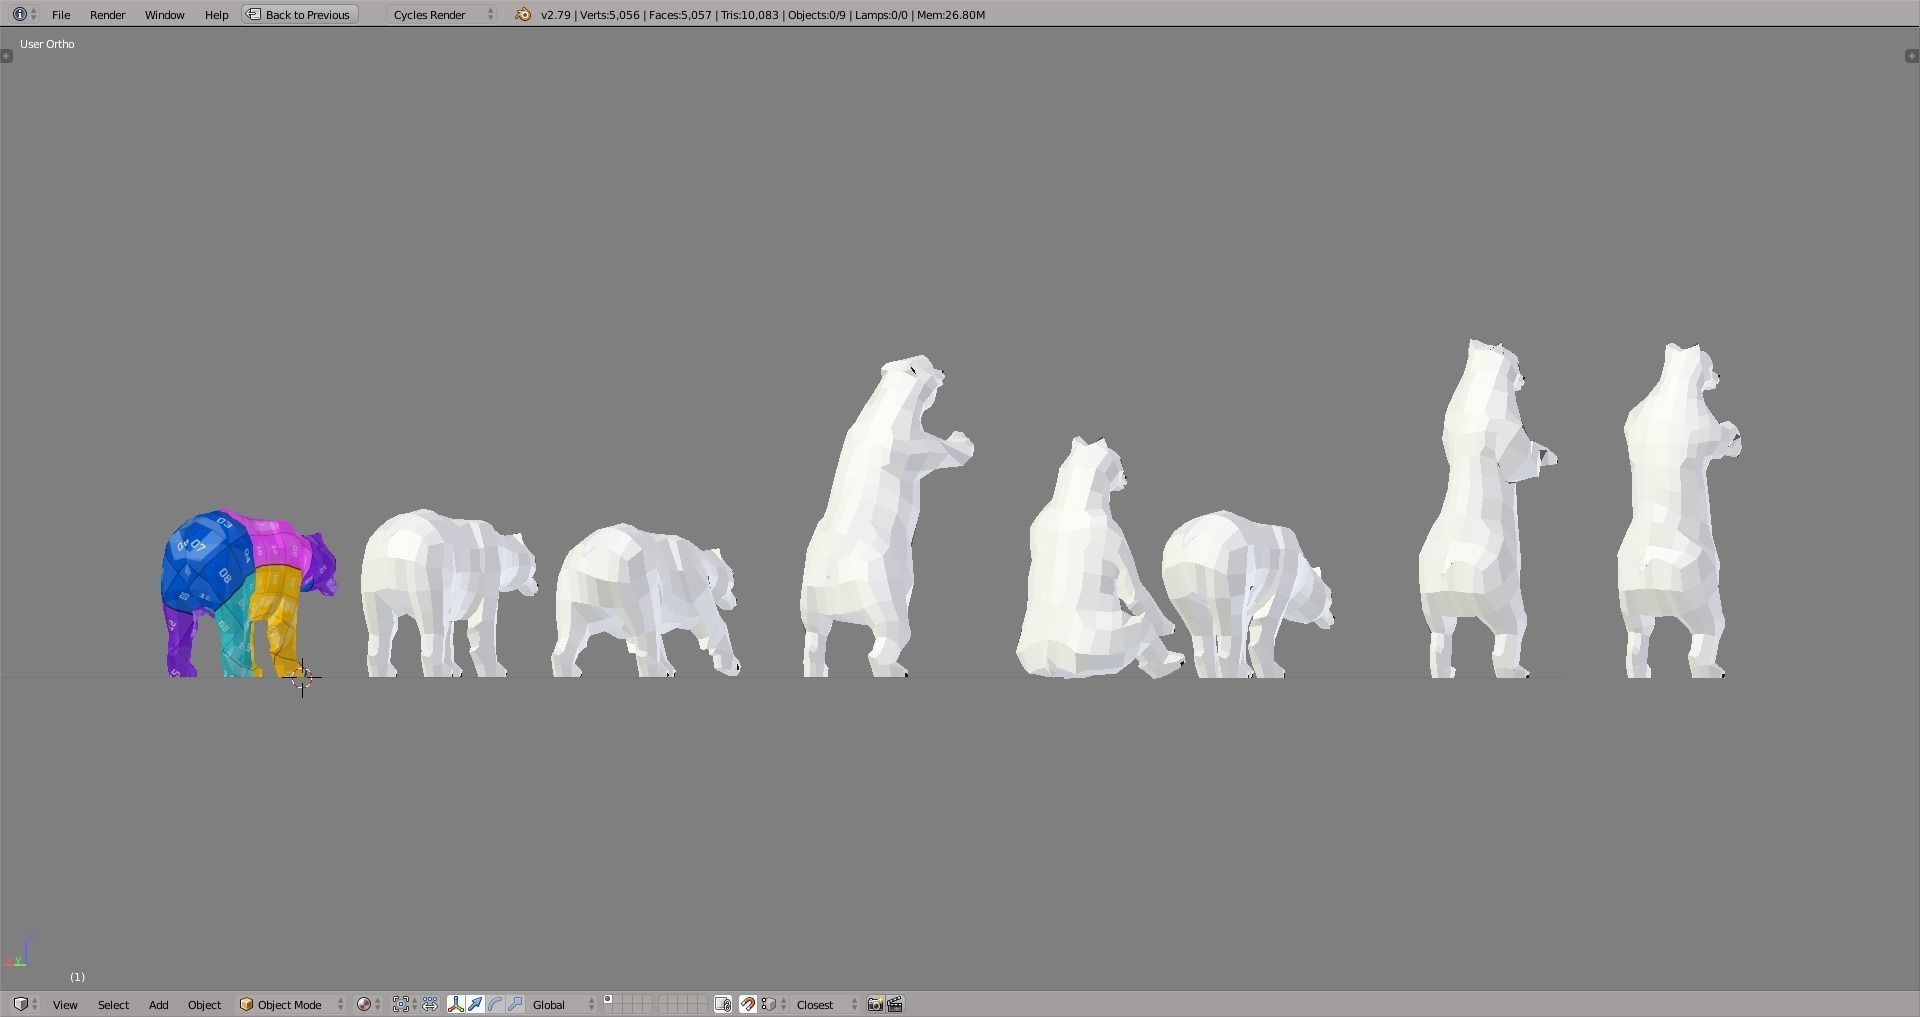Open the Info editor type selector
Viewport: 1920px width, 1017px height.
pos(24,15)
